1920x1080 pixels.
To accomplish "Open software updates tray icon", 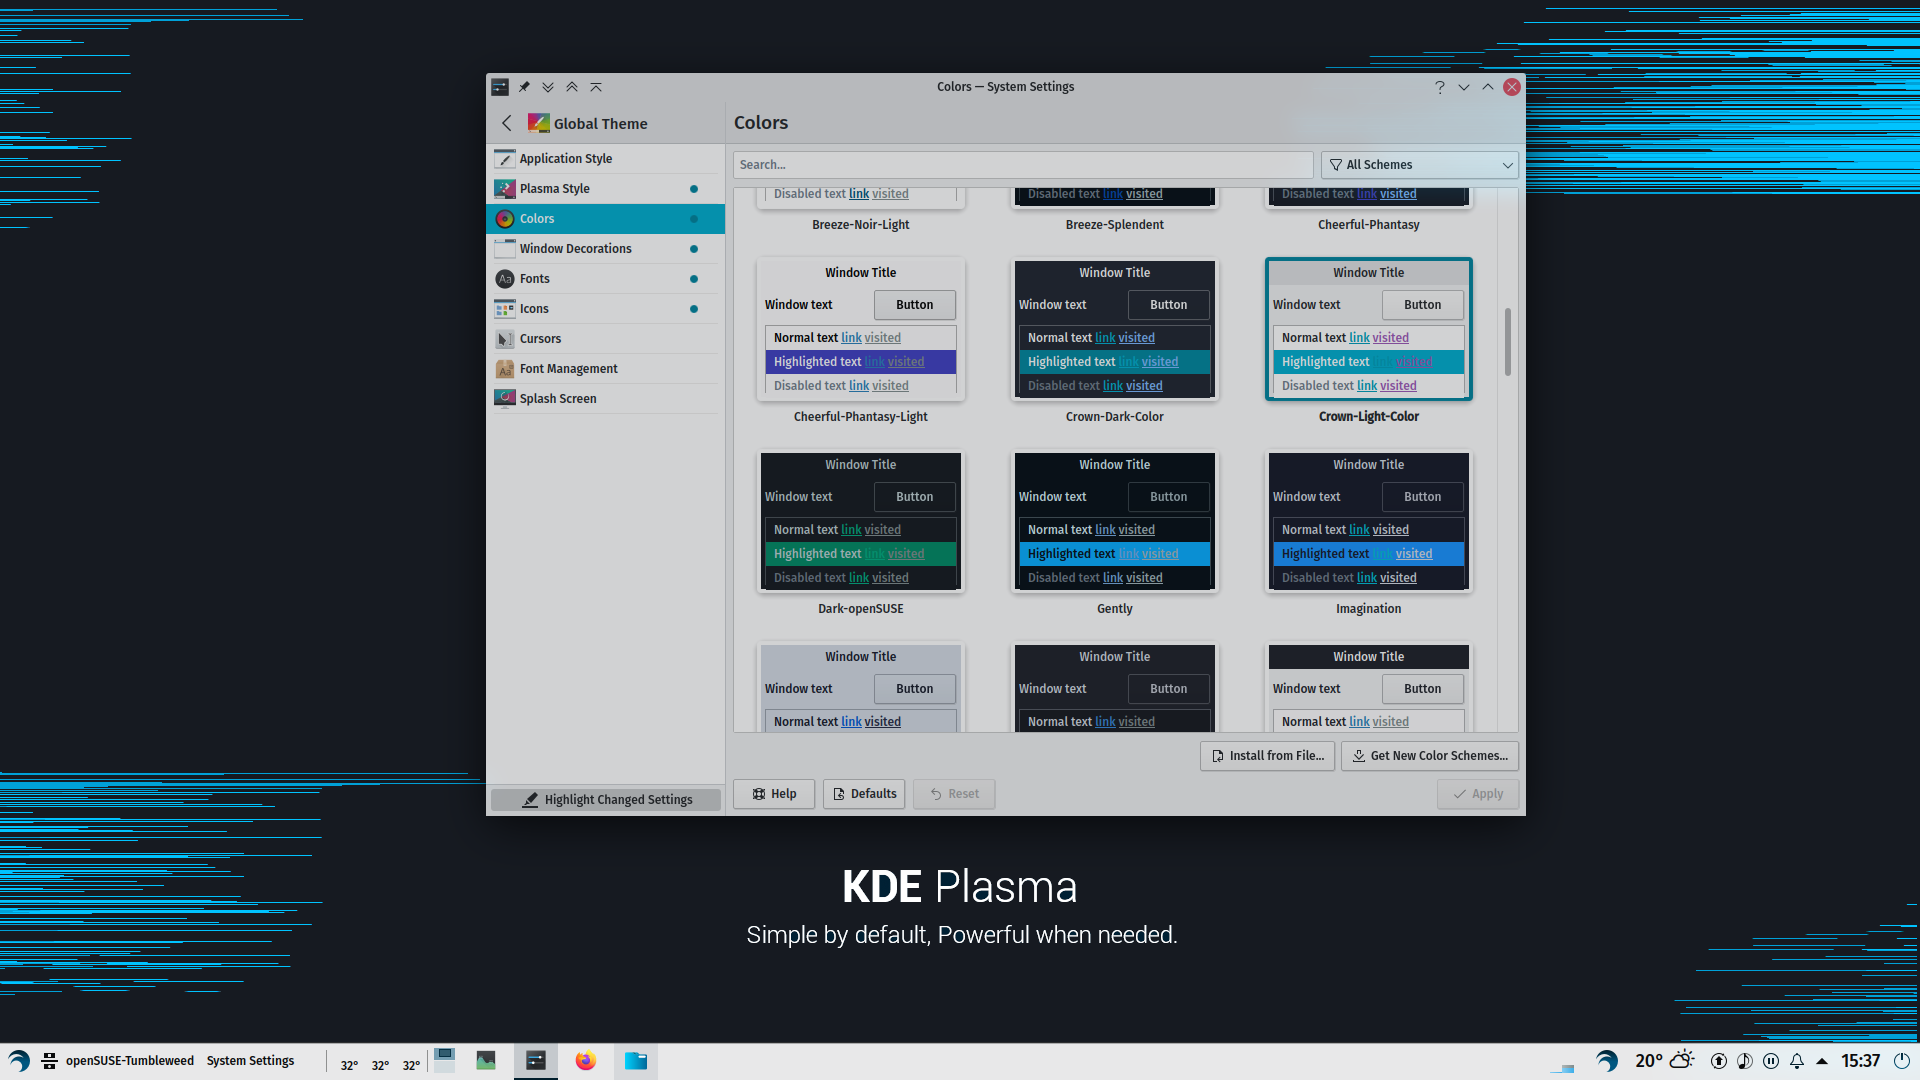I will click(1719, 1061).
